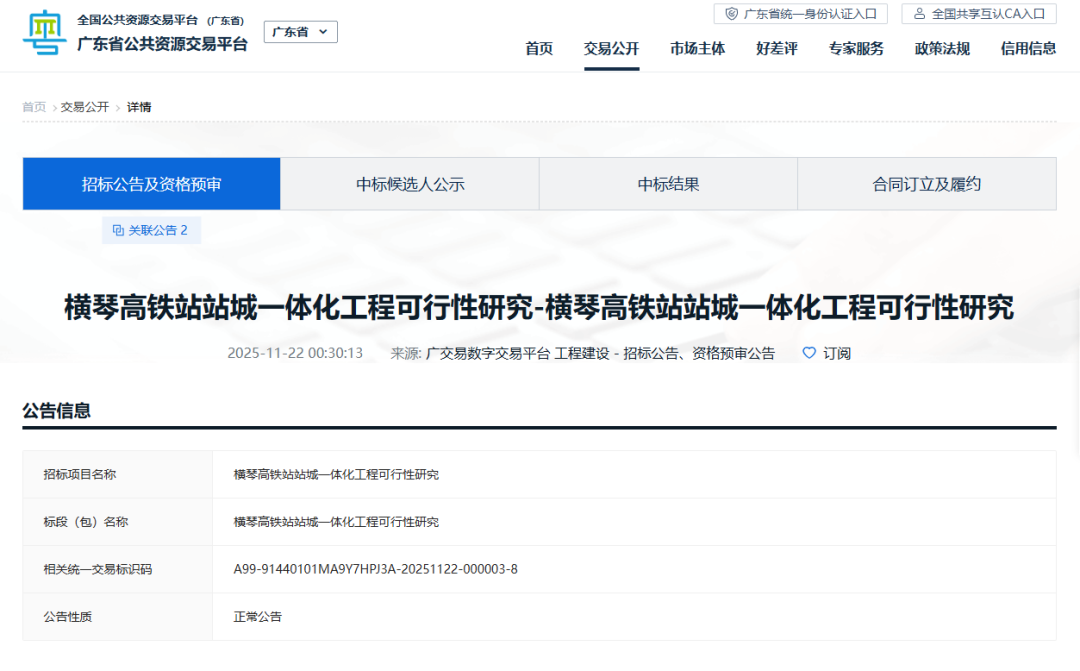Select 交易公开 in top navigation
Viewport: 1080px width, 671px height.
coord(611,48)
